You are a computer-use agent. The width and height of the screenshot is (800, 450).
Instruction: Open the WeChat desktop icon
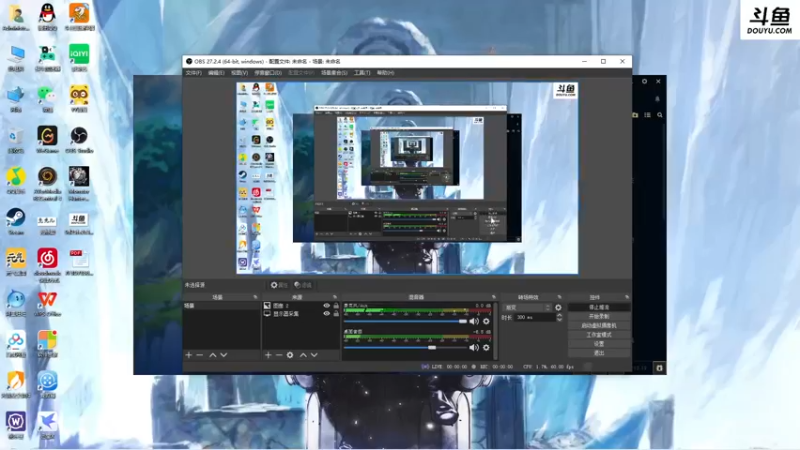47,98
